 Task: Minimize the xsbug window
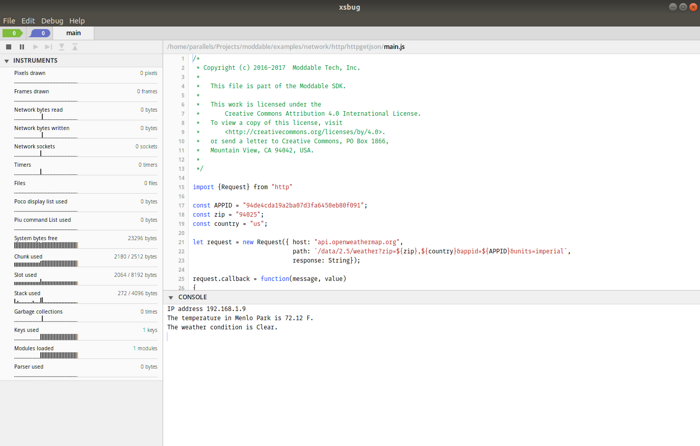coord(673,7)
